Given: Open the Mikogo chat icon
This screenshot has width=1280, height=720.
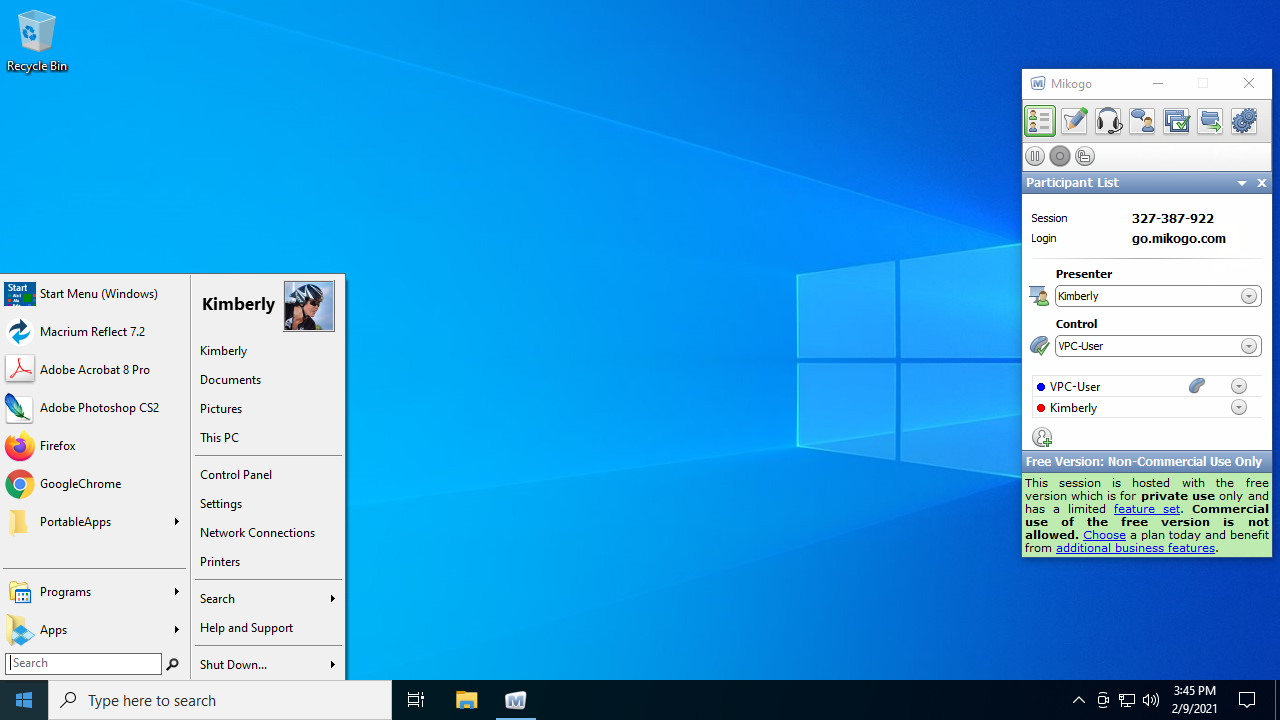Looking at the screenshot, I should [1142, 121].
